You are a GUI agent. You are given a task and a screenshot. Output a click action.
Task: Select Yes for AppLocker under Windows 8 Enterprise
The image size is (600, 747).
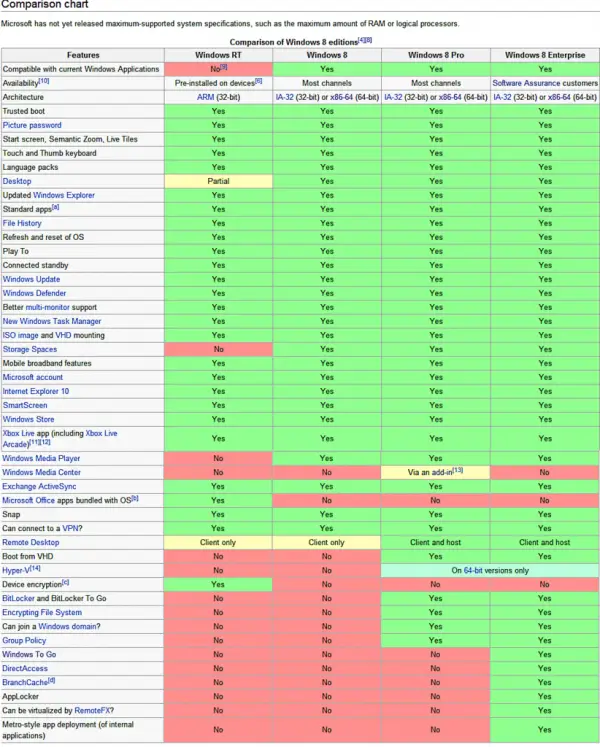[545, 697]
